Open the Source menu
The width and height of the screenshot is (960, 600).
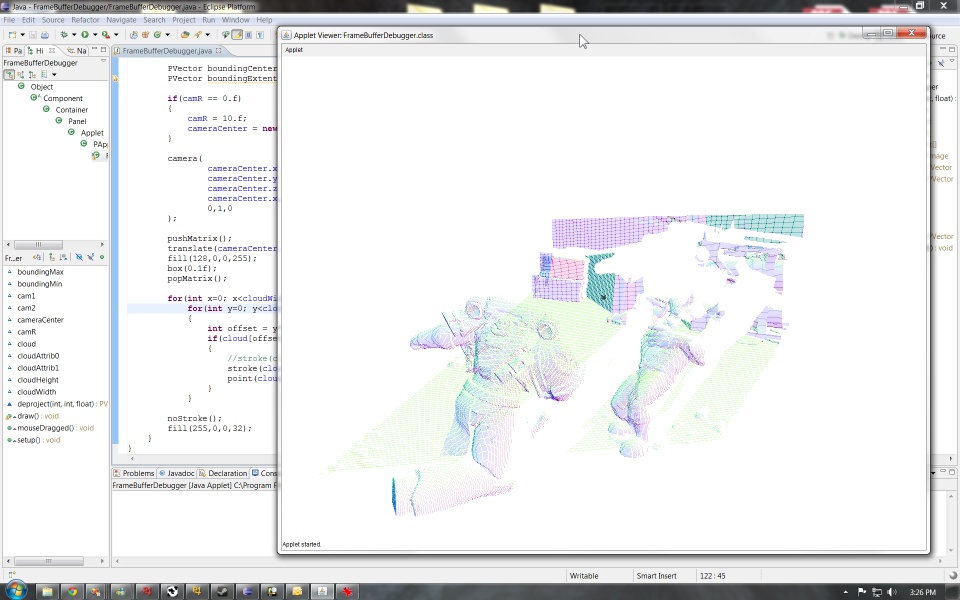(53, 20)
